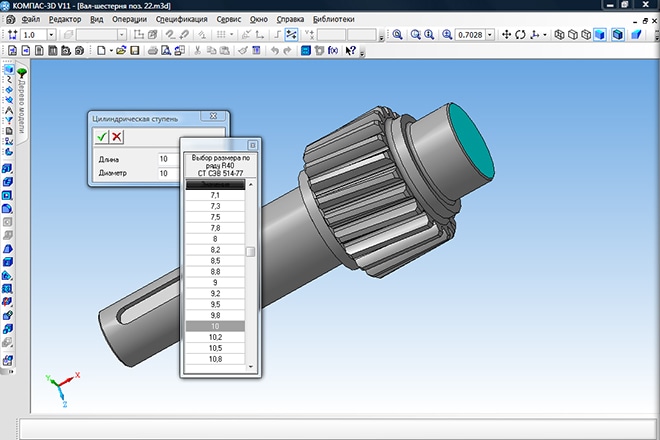The image size is (660, 440).
Task: Open the Библиотеки menu
Action: [x=333, y=19]
